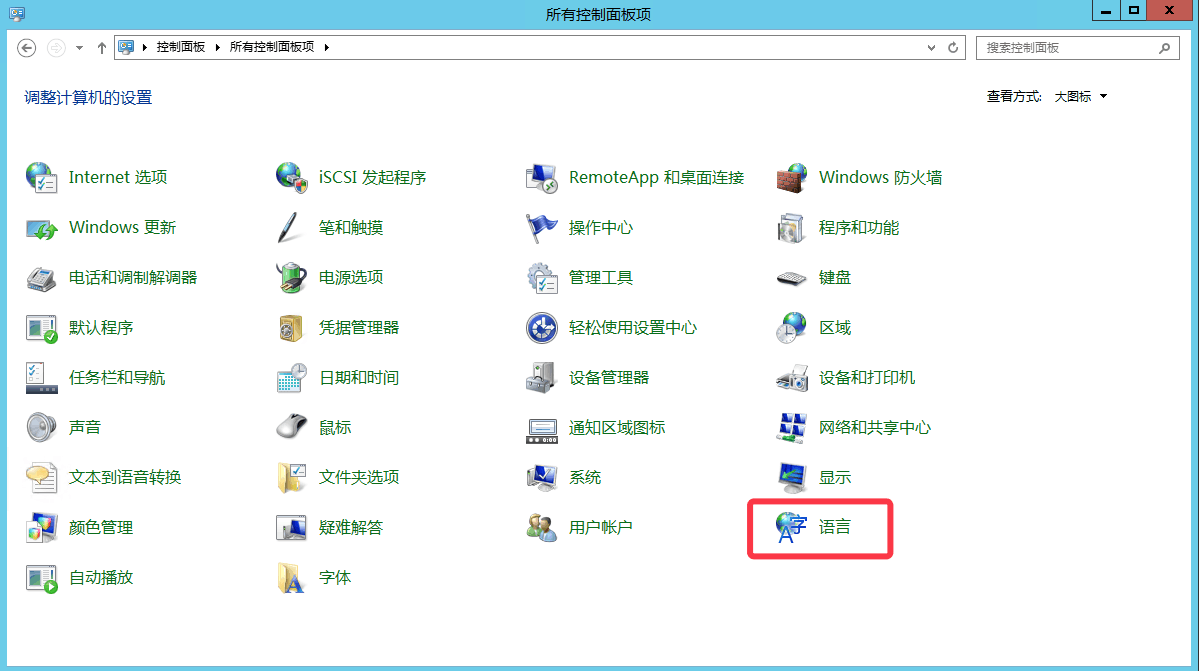Image resolution: width=1199 pixels, height=671 pixels.
Task: Click the 网络和共享中心 text link
Action: 875,427
